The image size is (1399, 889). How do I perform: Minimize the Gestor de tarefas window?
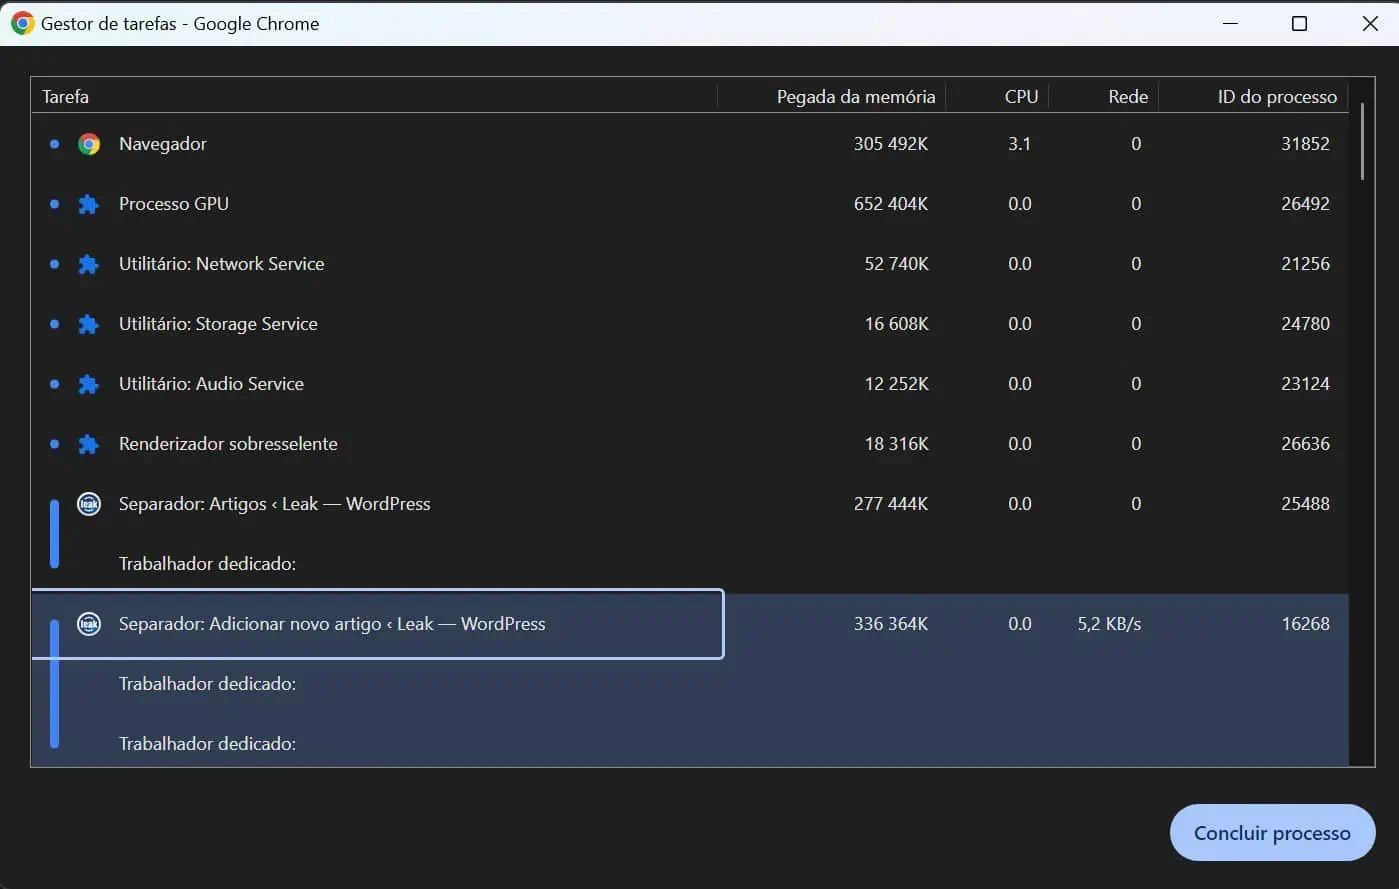coord(1229,23)
